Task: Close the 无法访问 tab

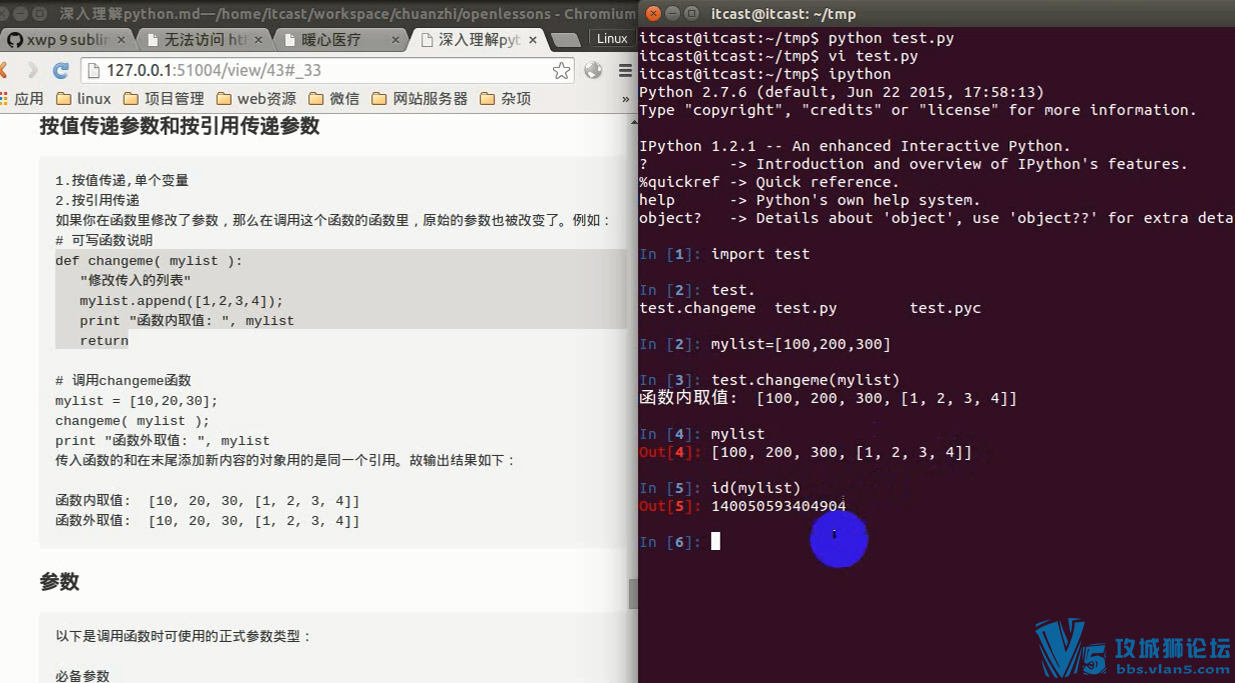Action: tap(259, 40)
